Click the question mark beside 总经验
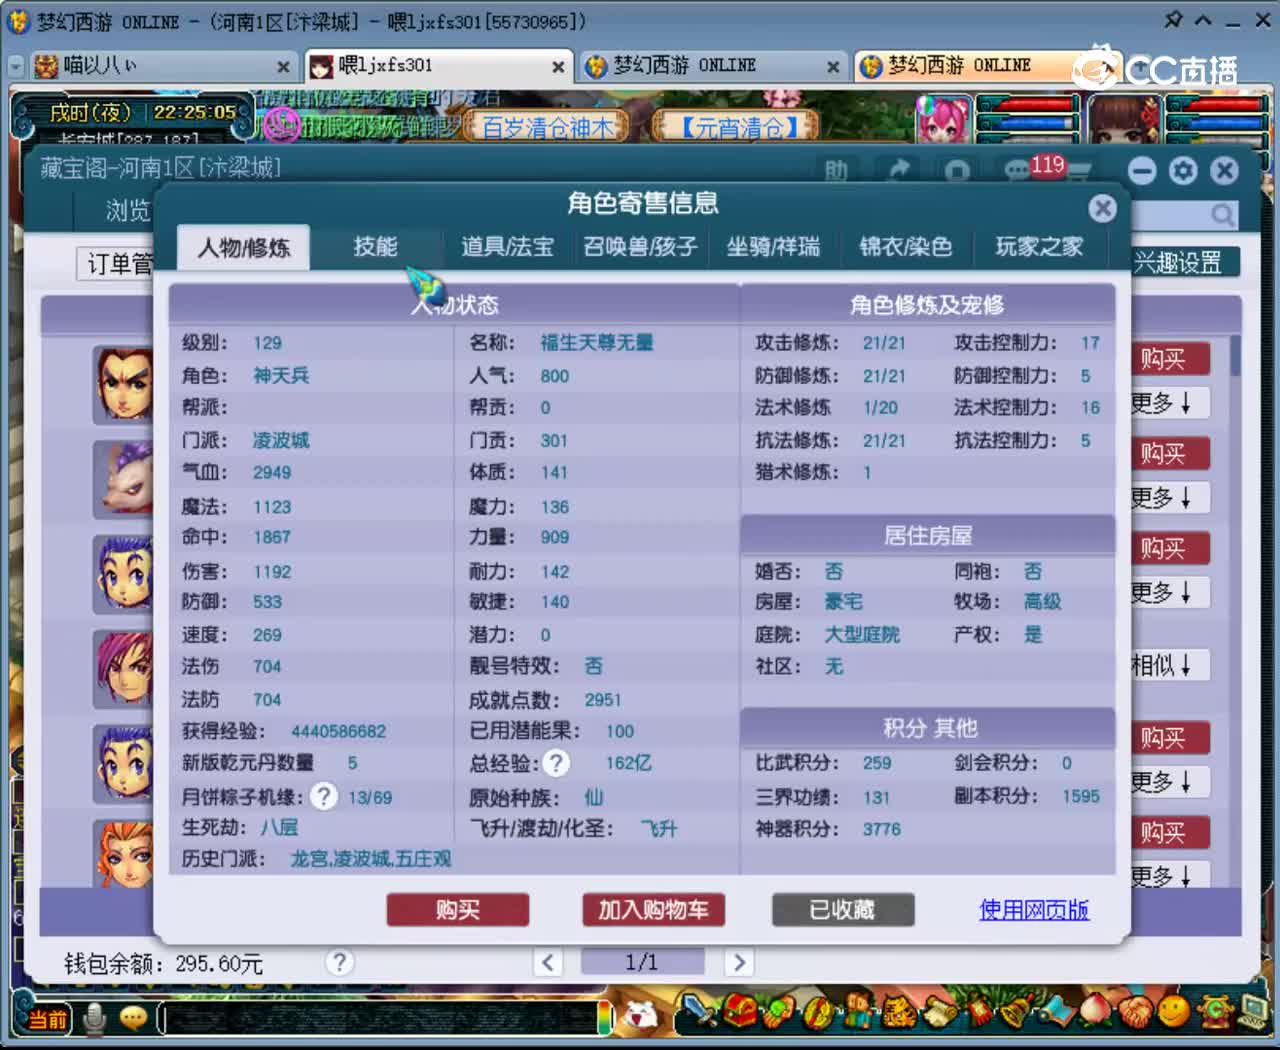The width and height of the screenshot is (1280, 1050). point(557,763)
